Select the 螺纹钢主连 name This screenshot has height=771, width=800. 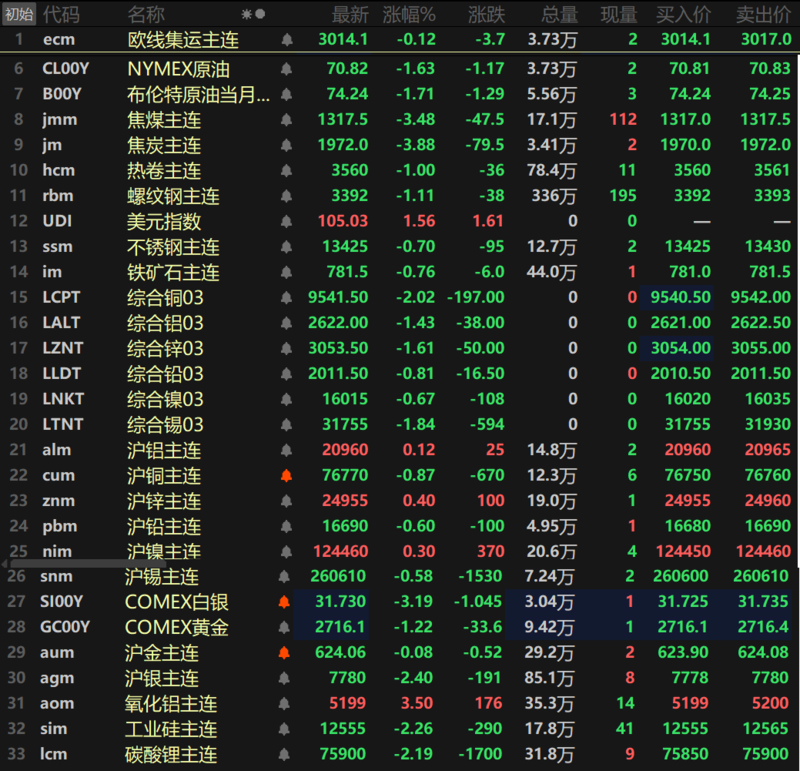click(173, 196)
